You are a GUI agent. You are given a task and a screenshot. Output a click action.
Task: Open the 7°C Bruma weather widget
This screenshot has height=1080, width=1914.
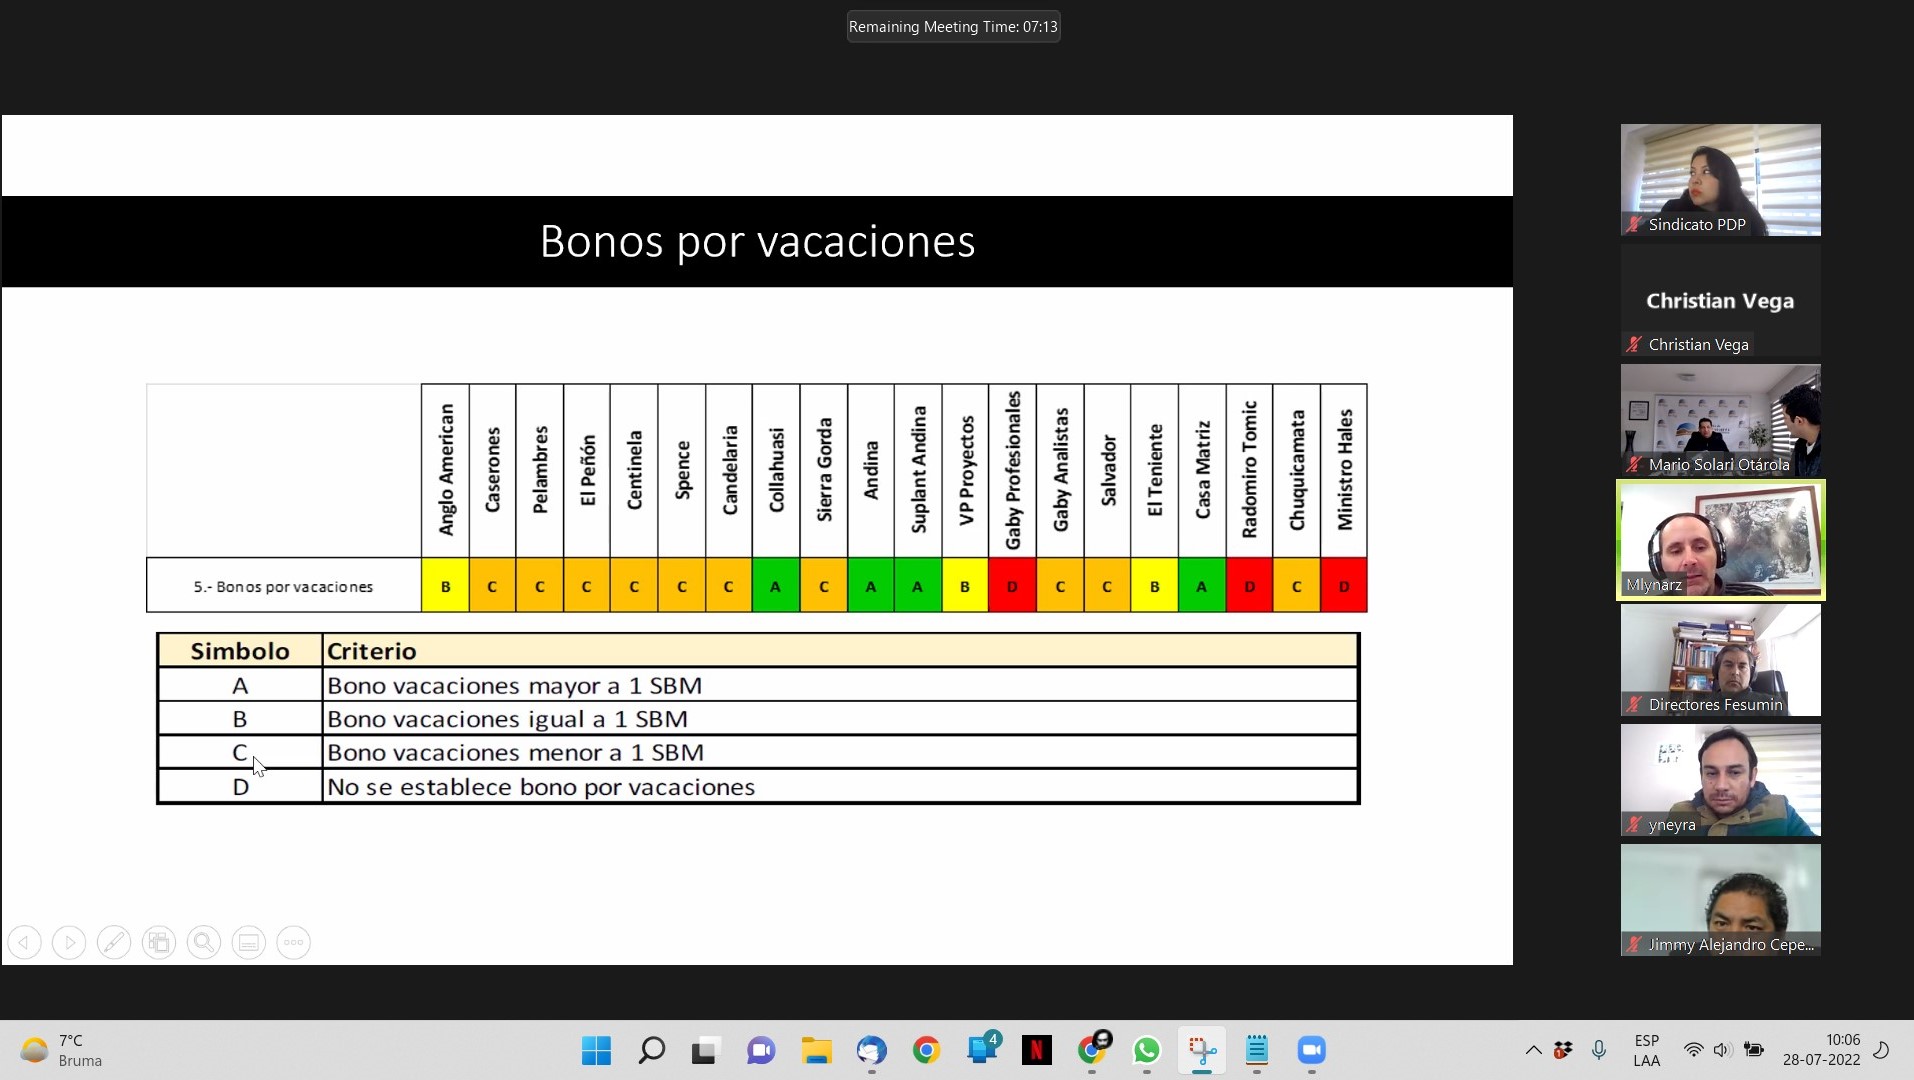62,1050
